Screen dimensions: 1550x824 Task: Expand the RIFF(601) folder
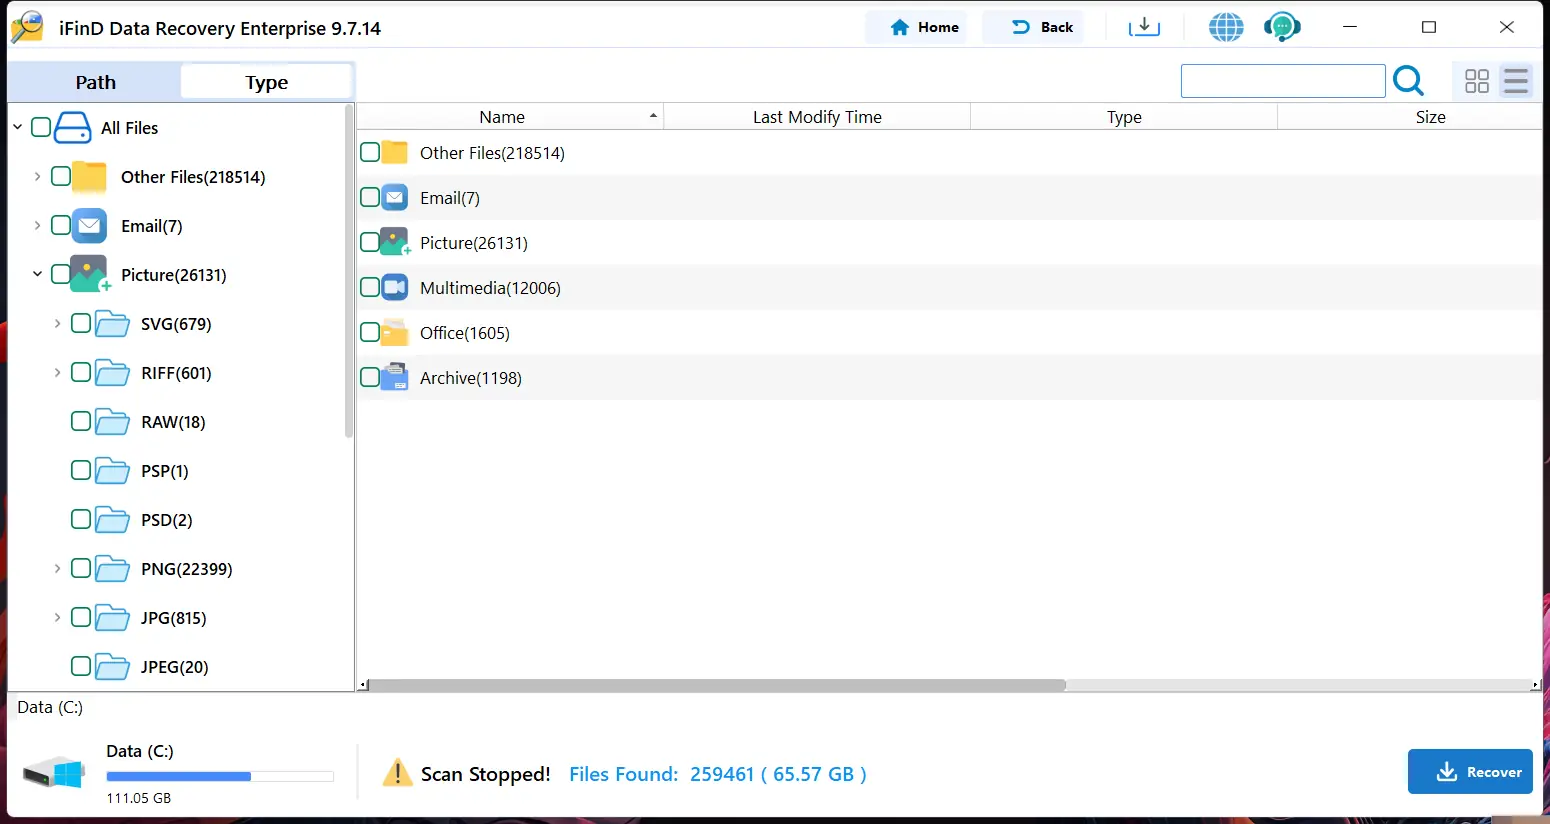[58, 373]
